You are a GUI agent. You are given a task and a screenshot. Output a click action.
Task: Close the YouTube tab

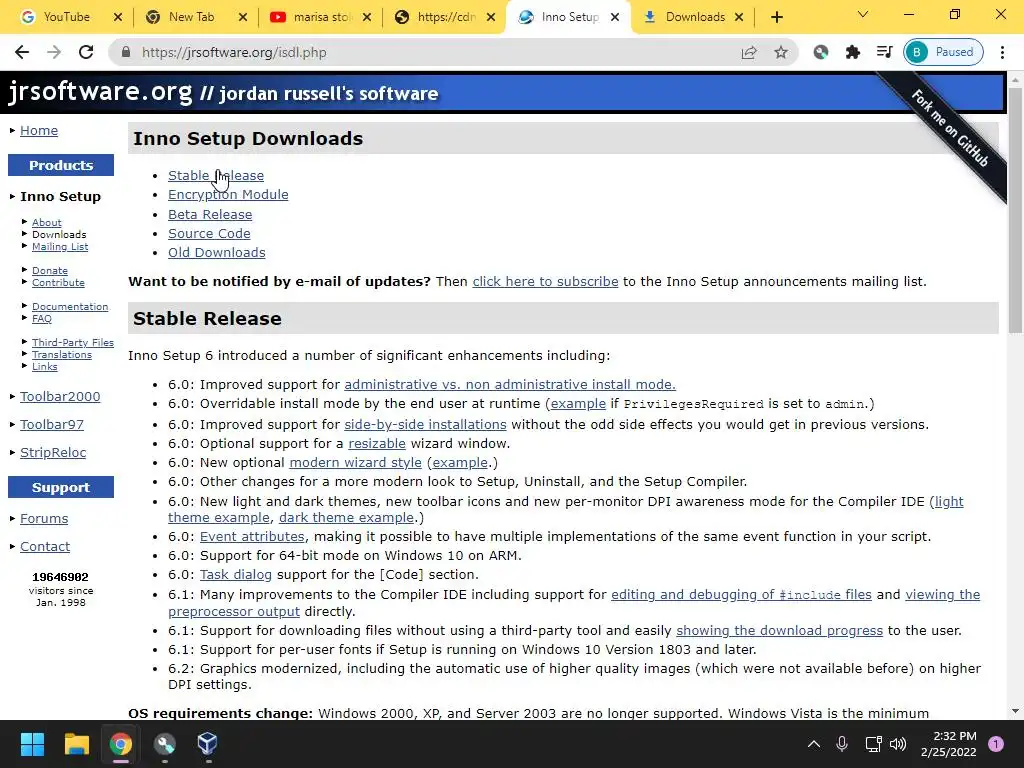coord(118,17)
